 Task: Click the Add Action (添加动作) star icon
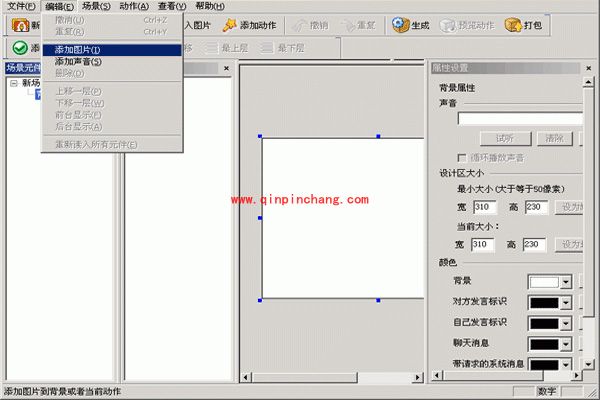[230, 25]
